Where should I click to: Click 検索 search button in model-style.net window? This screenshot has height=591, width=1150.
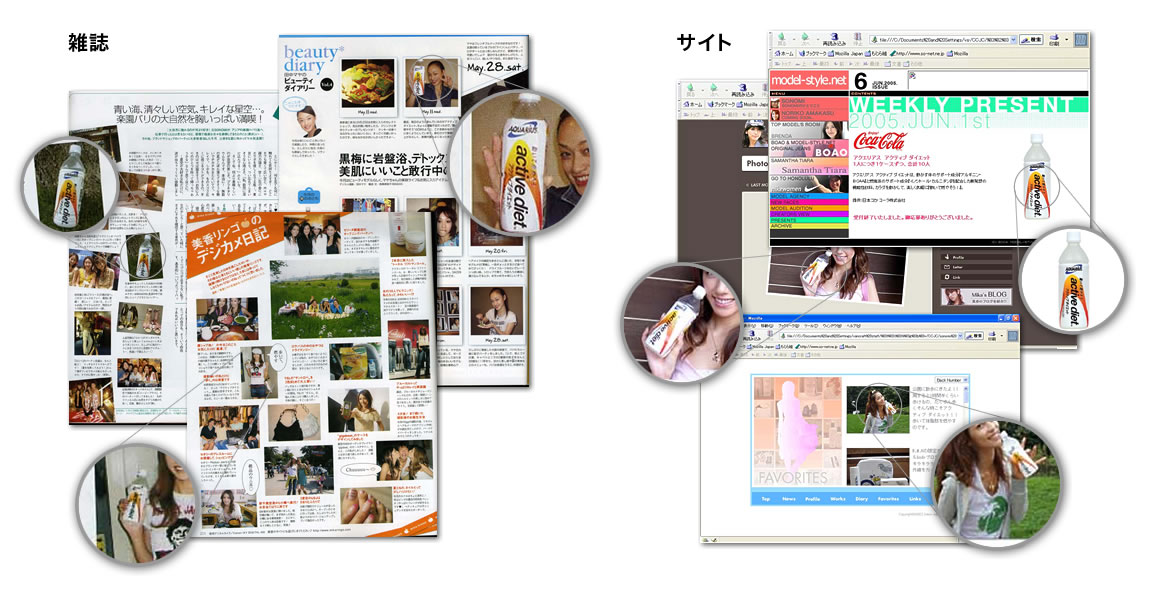[x=1031, y=40]
